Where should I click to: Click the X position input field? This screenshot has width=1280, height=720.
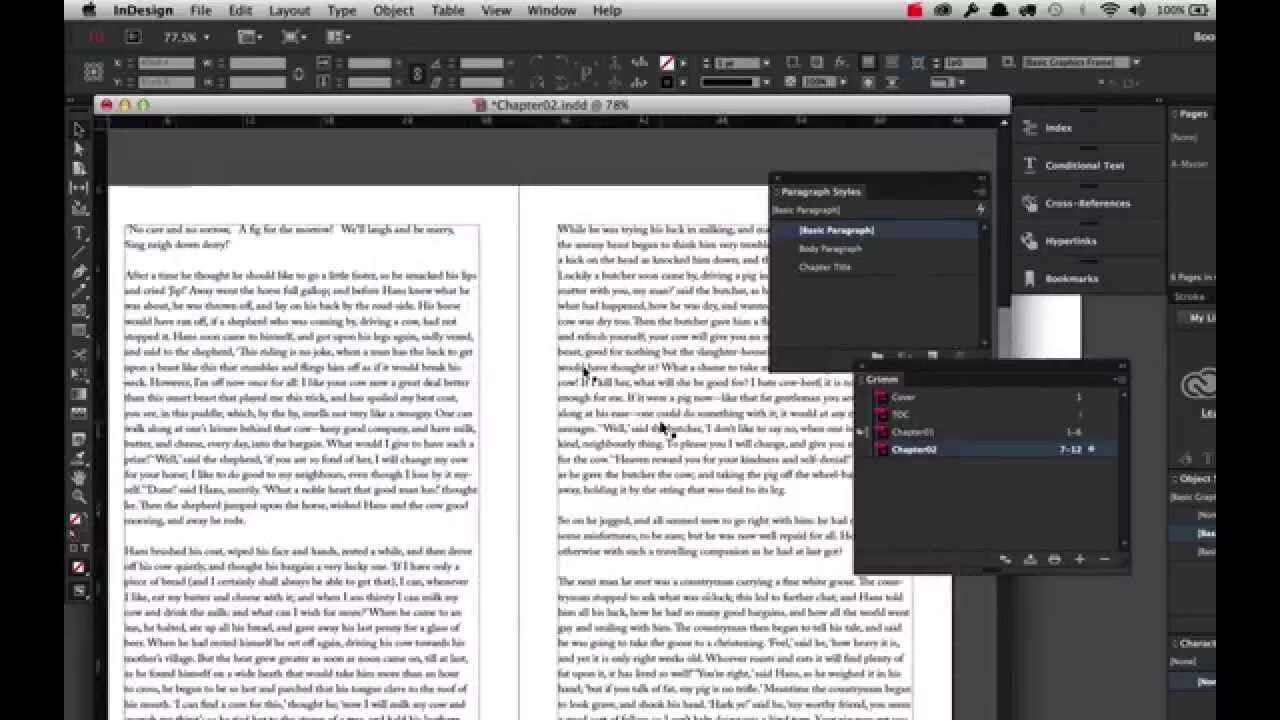[x=166, y=63]
